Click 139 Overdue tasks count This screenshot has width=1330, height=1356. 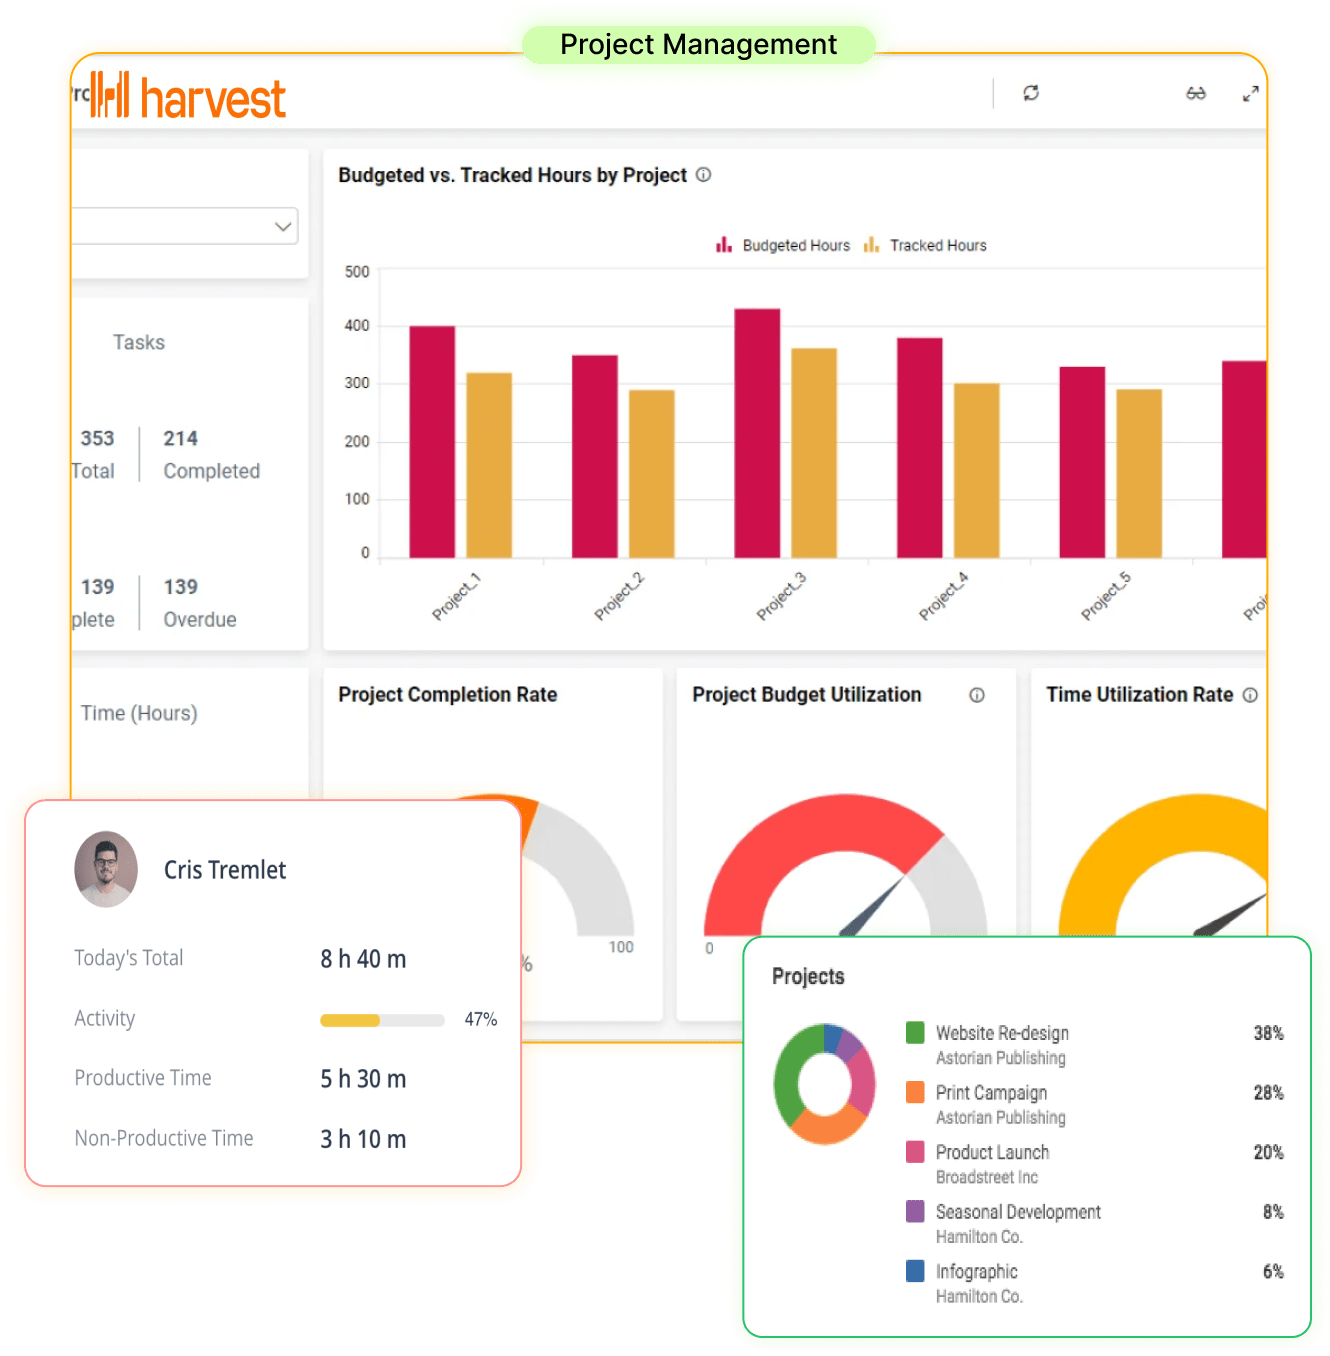coord(181,587)
